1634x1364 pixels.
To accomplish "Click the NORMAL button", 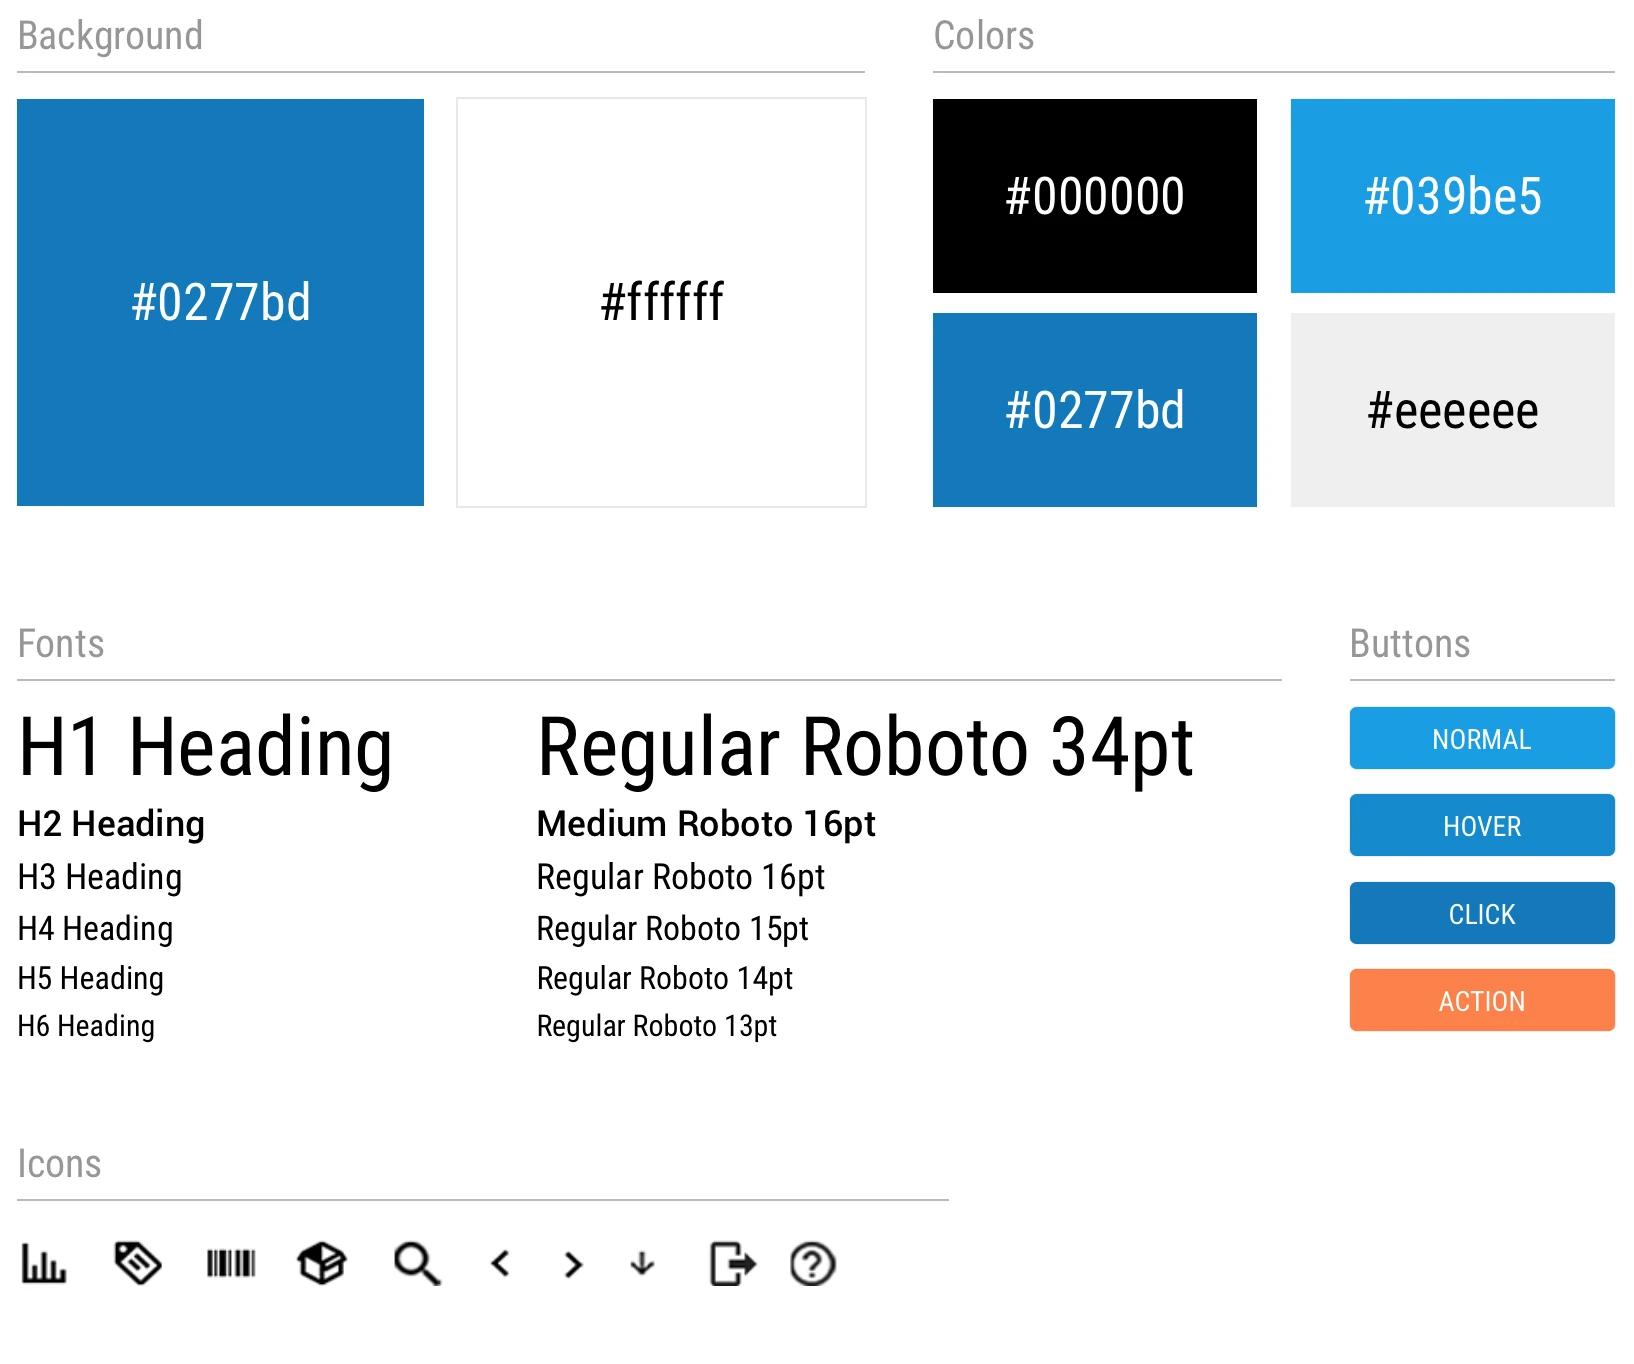I will pyautogui.click(x=1482, y=738).
